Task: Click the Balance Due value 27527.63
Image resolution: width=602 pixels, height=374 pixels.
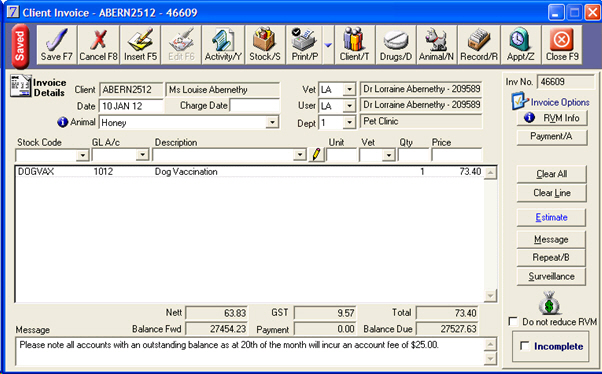Action: (x=447, y=329)
